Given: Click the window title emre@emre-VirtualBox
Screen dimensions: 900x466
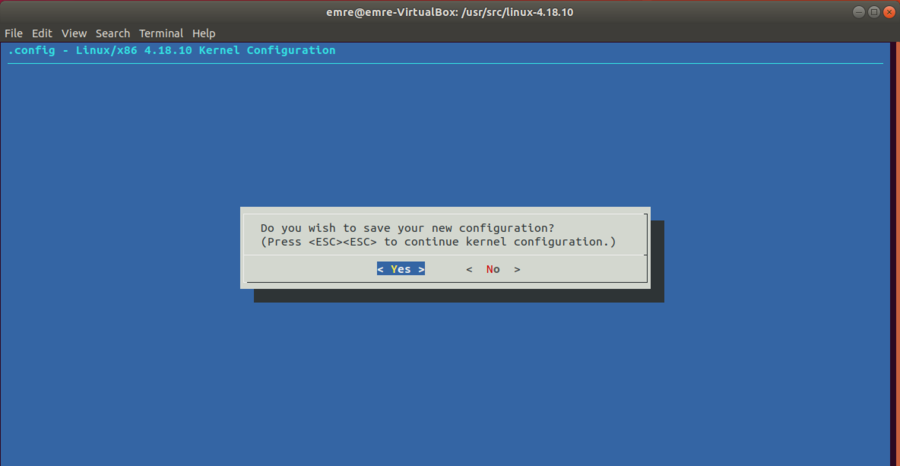Looking at the screenshot, I should coord(449,12).
